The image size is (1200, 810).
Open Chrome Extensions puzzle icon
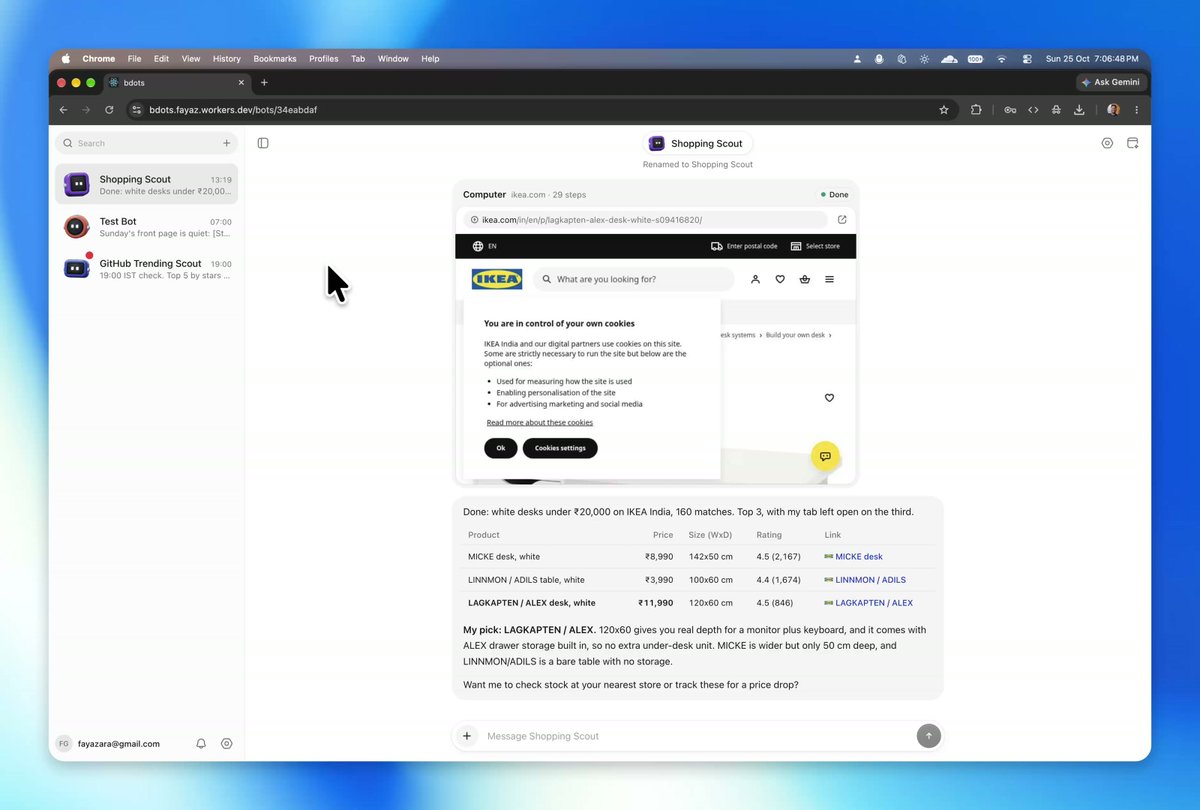point(976,110)
